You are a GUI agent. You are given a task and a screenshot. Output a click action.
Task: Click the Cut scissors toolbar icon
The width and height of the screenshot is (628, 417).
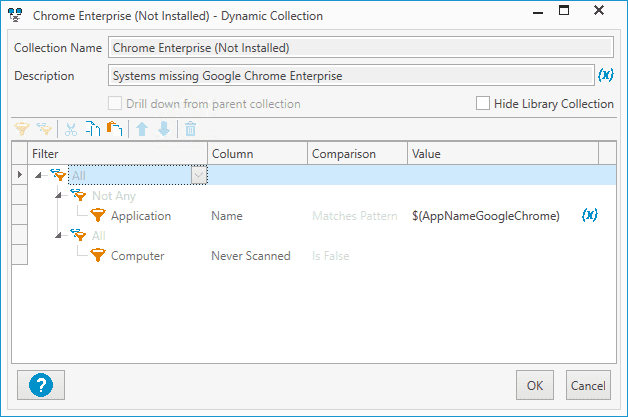pyautogui.click(x=71, y=129)
